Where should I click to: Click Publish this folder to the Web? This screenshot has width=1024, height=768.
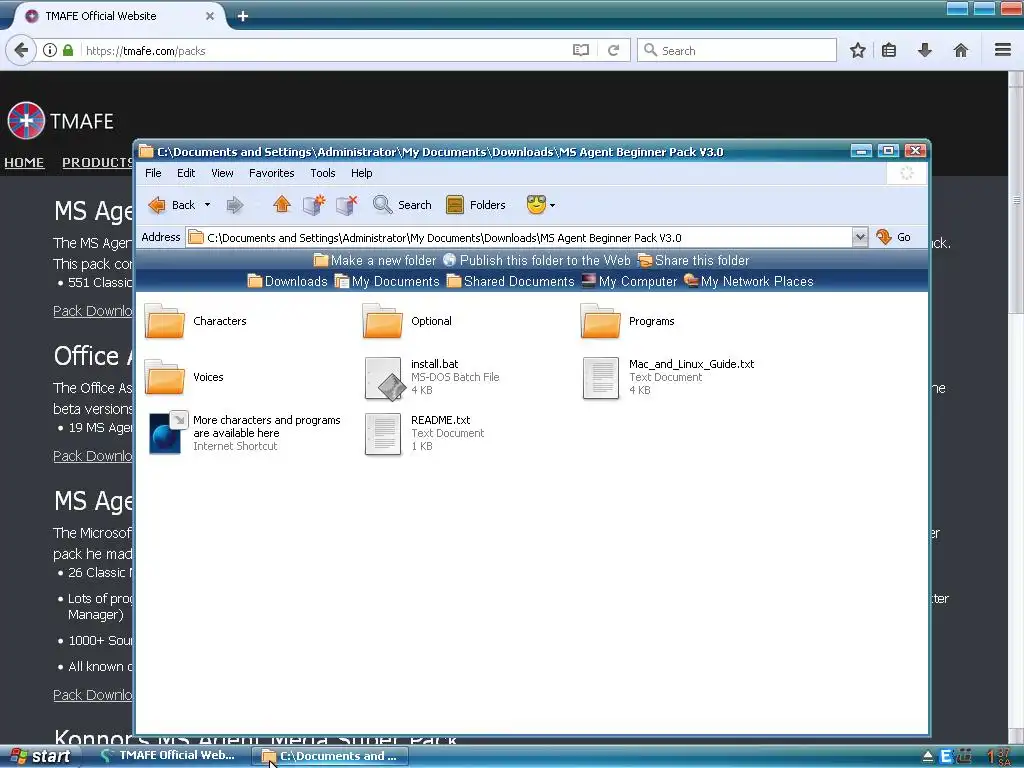537,261
